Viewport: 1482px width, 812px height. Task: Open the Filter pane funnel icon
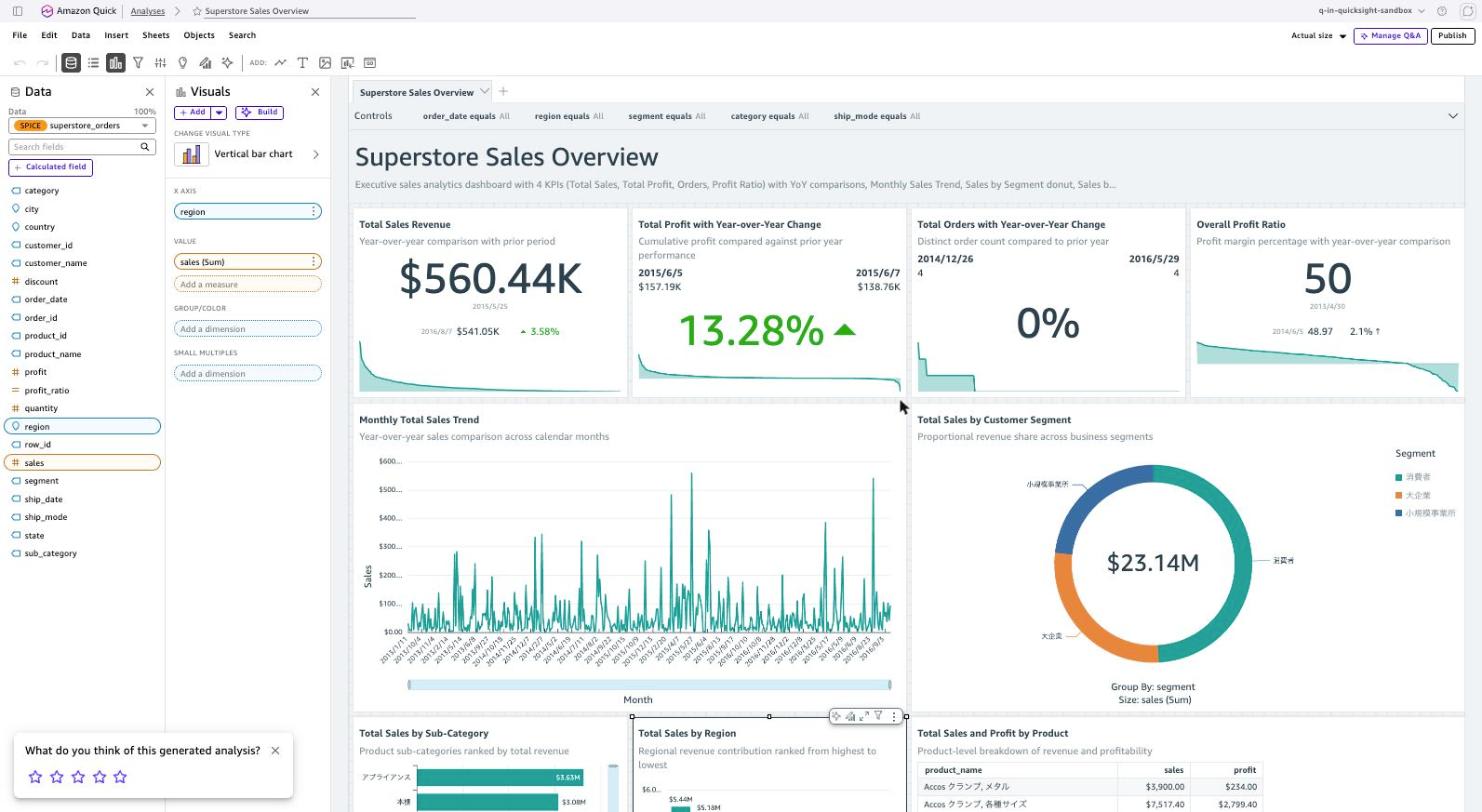coord(138,63)
